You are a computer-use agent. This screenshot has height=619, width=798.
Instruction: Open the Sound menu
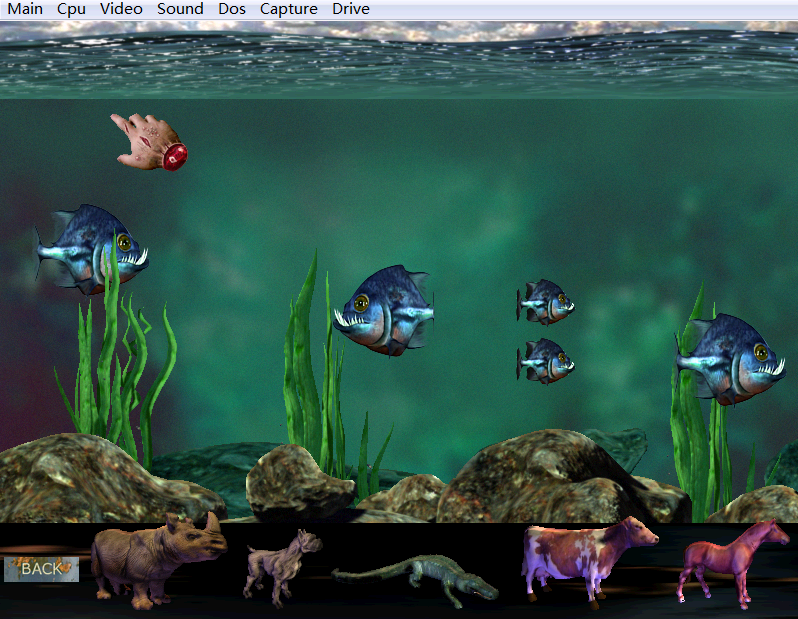180,9
